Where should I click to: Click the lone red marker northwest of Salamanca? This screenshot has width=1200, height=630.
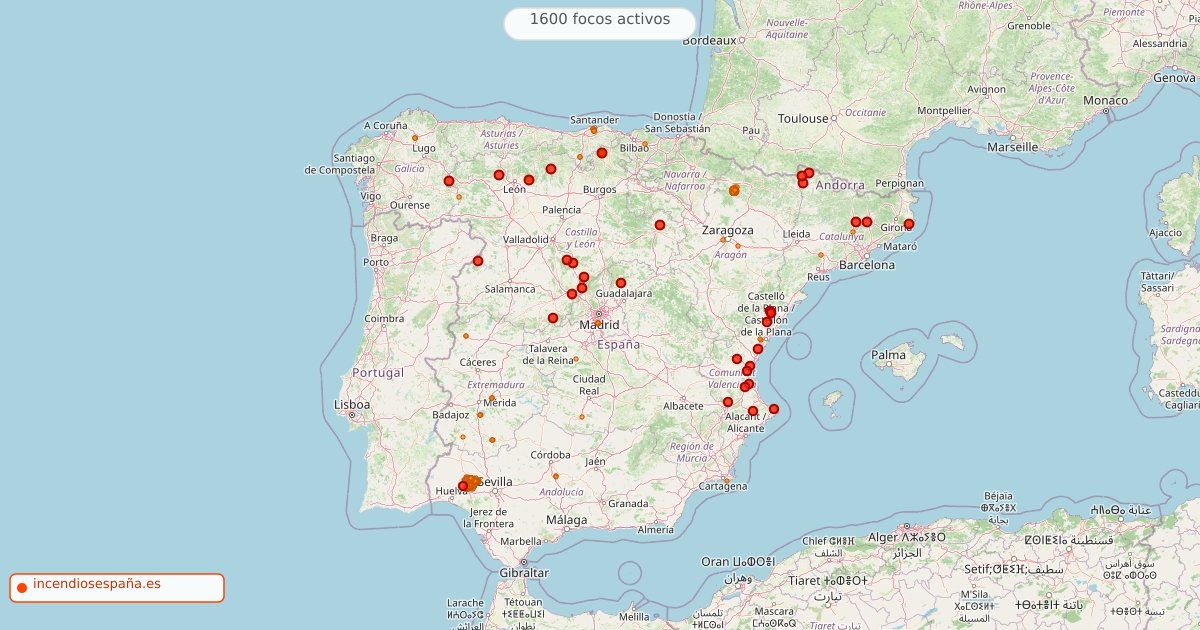coord(478,261)
